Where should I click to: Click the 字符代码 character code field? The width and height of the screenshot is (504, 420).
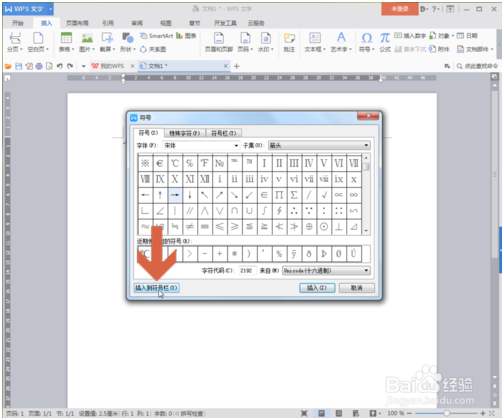tap(247, 270)
